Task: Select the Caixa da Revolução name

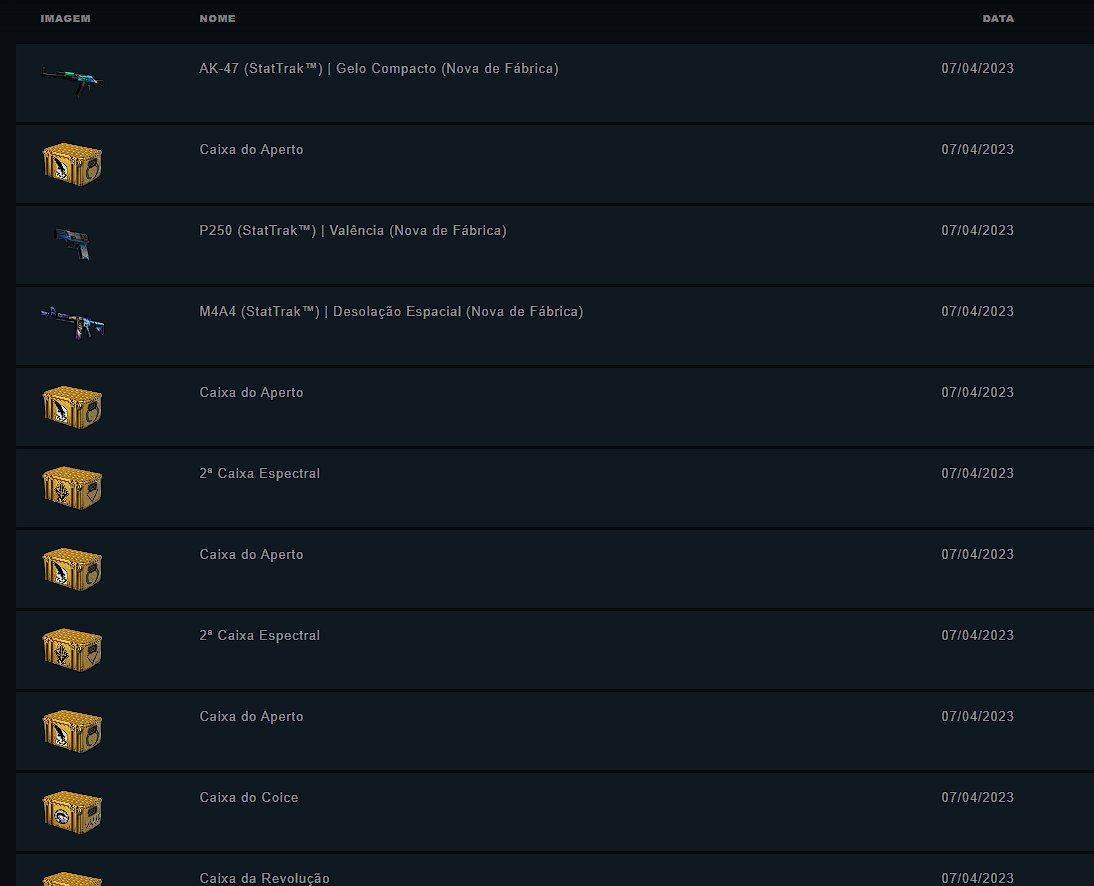Action: pyautogui.click(x=264, y=878)
